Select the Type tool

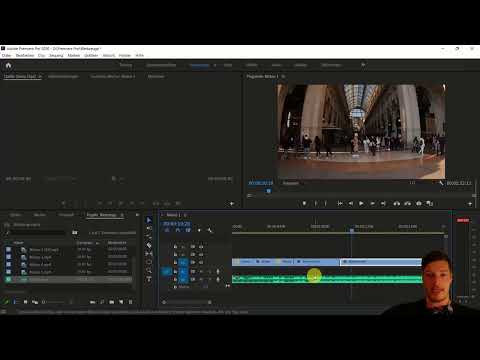point(149,279)
